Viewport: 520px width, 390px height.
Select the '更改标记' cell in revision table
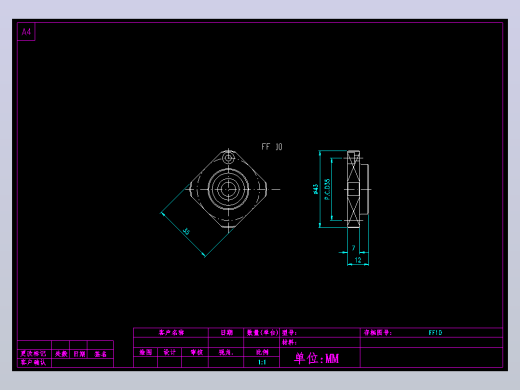click(33, 354)
